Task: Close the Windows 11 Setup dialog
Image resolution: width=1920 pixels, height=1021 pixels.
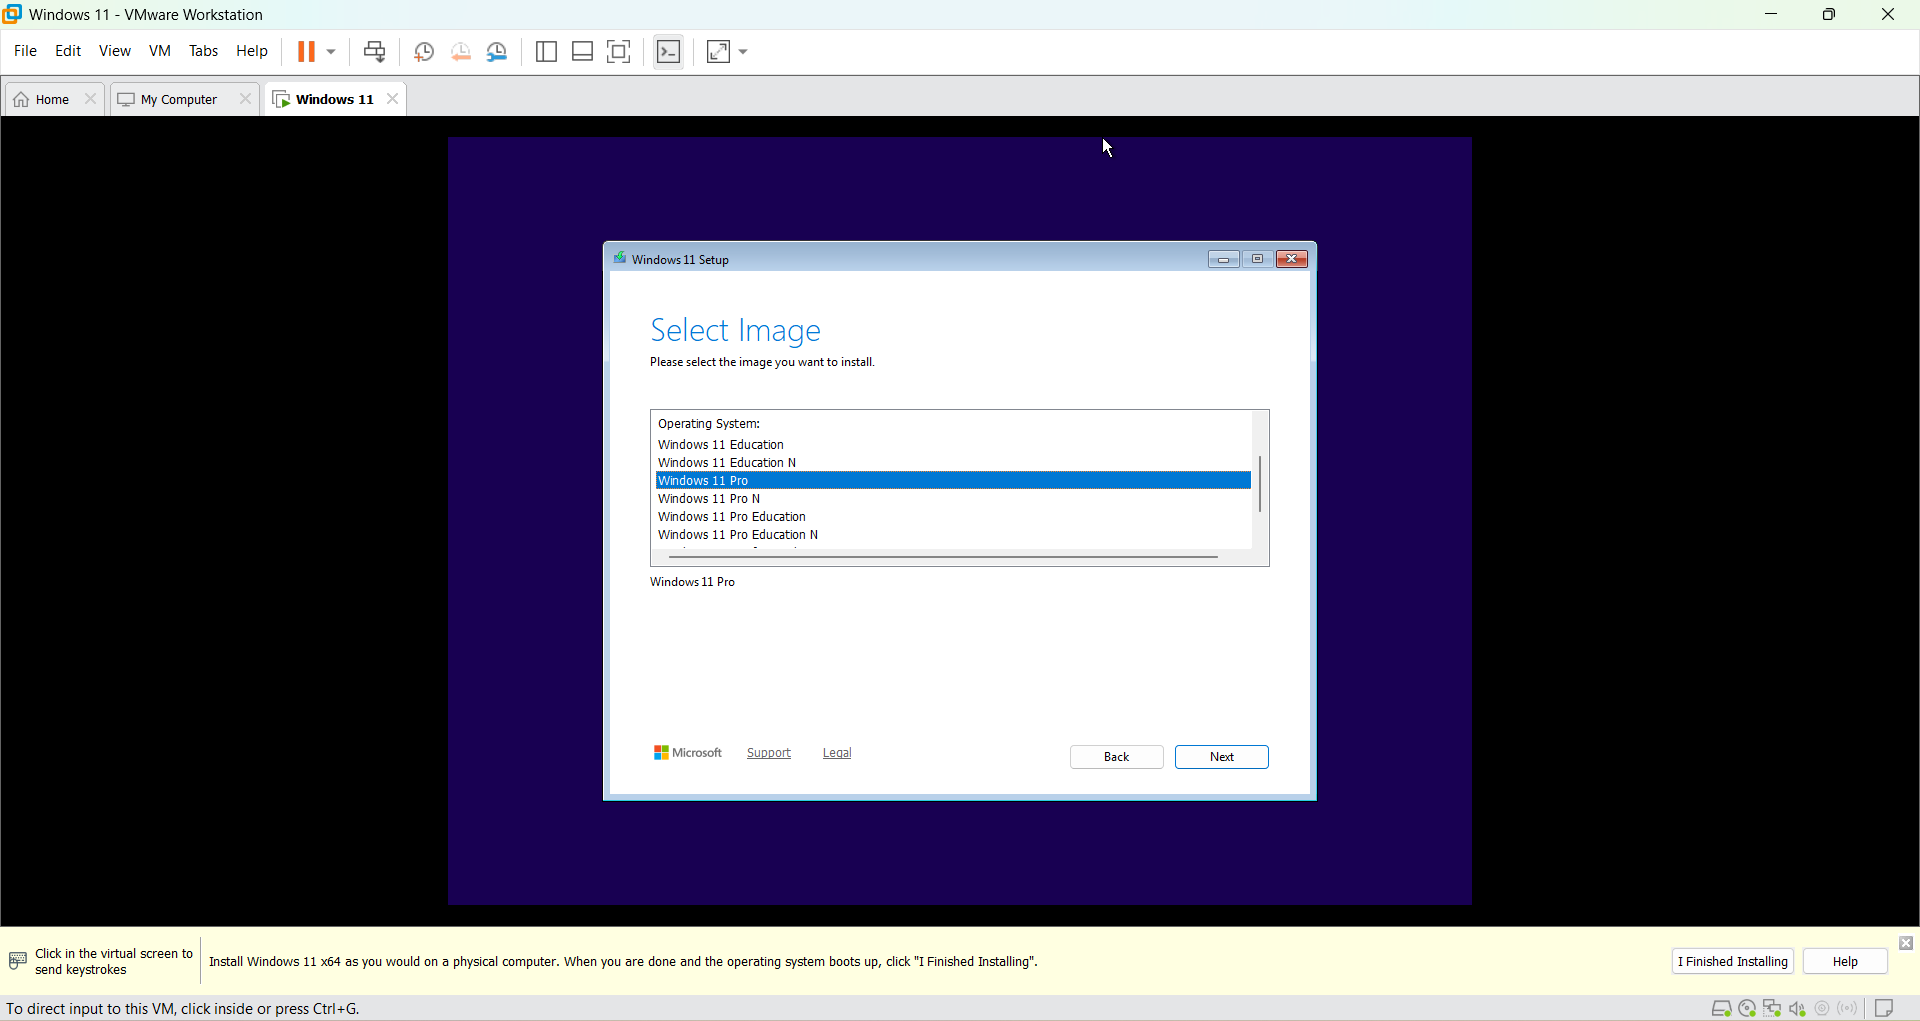Action: [1292, 259]
